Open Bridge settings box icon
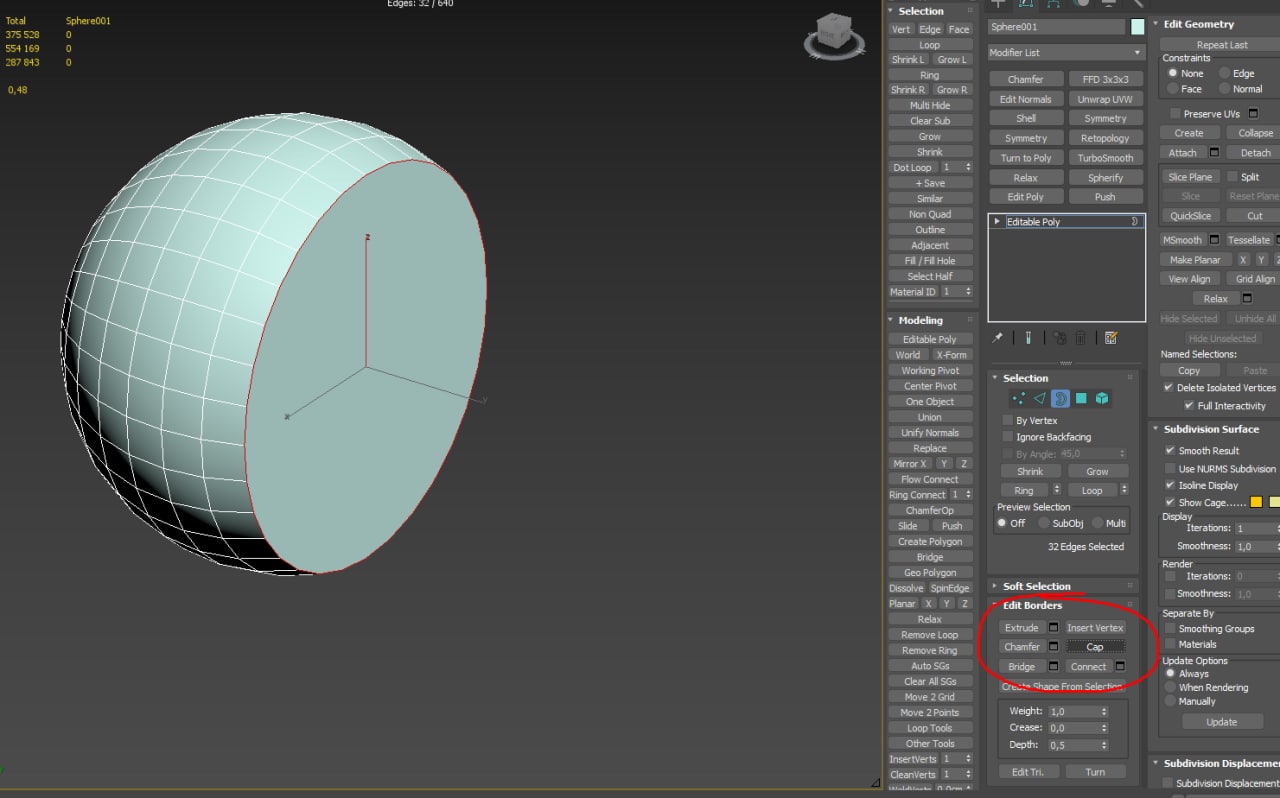This screenshot has height=798, width=1280. coord(1053,666)
